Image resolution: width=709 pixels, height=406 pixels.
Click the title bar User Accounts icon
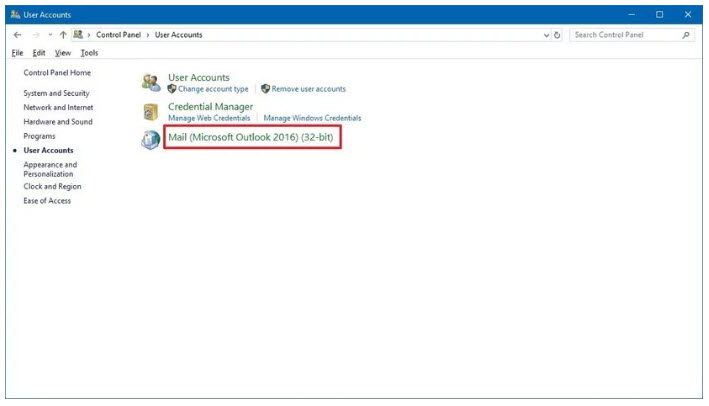pos(15,14)
